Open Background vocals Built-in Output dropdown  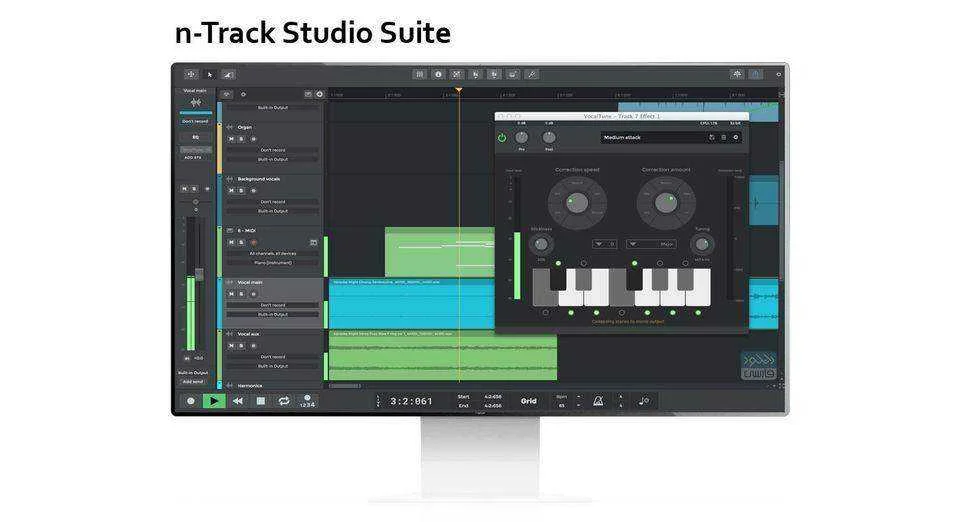point(273,211)
